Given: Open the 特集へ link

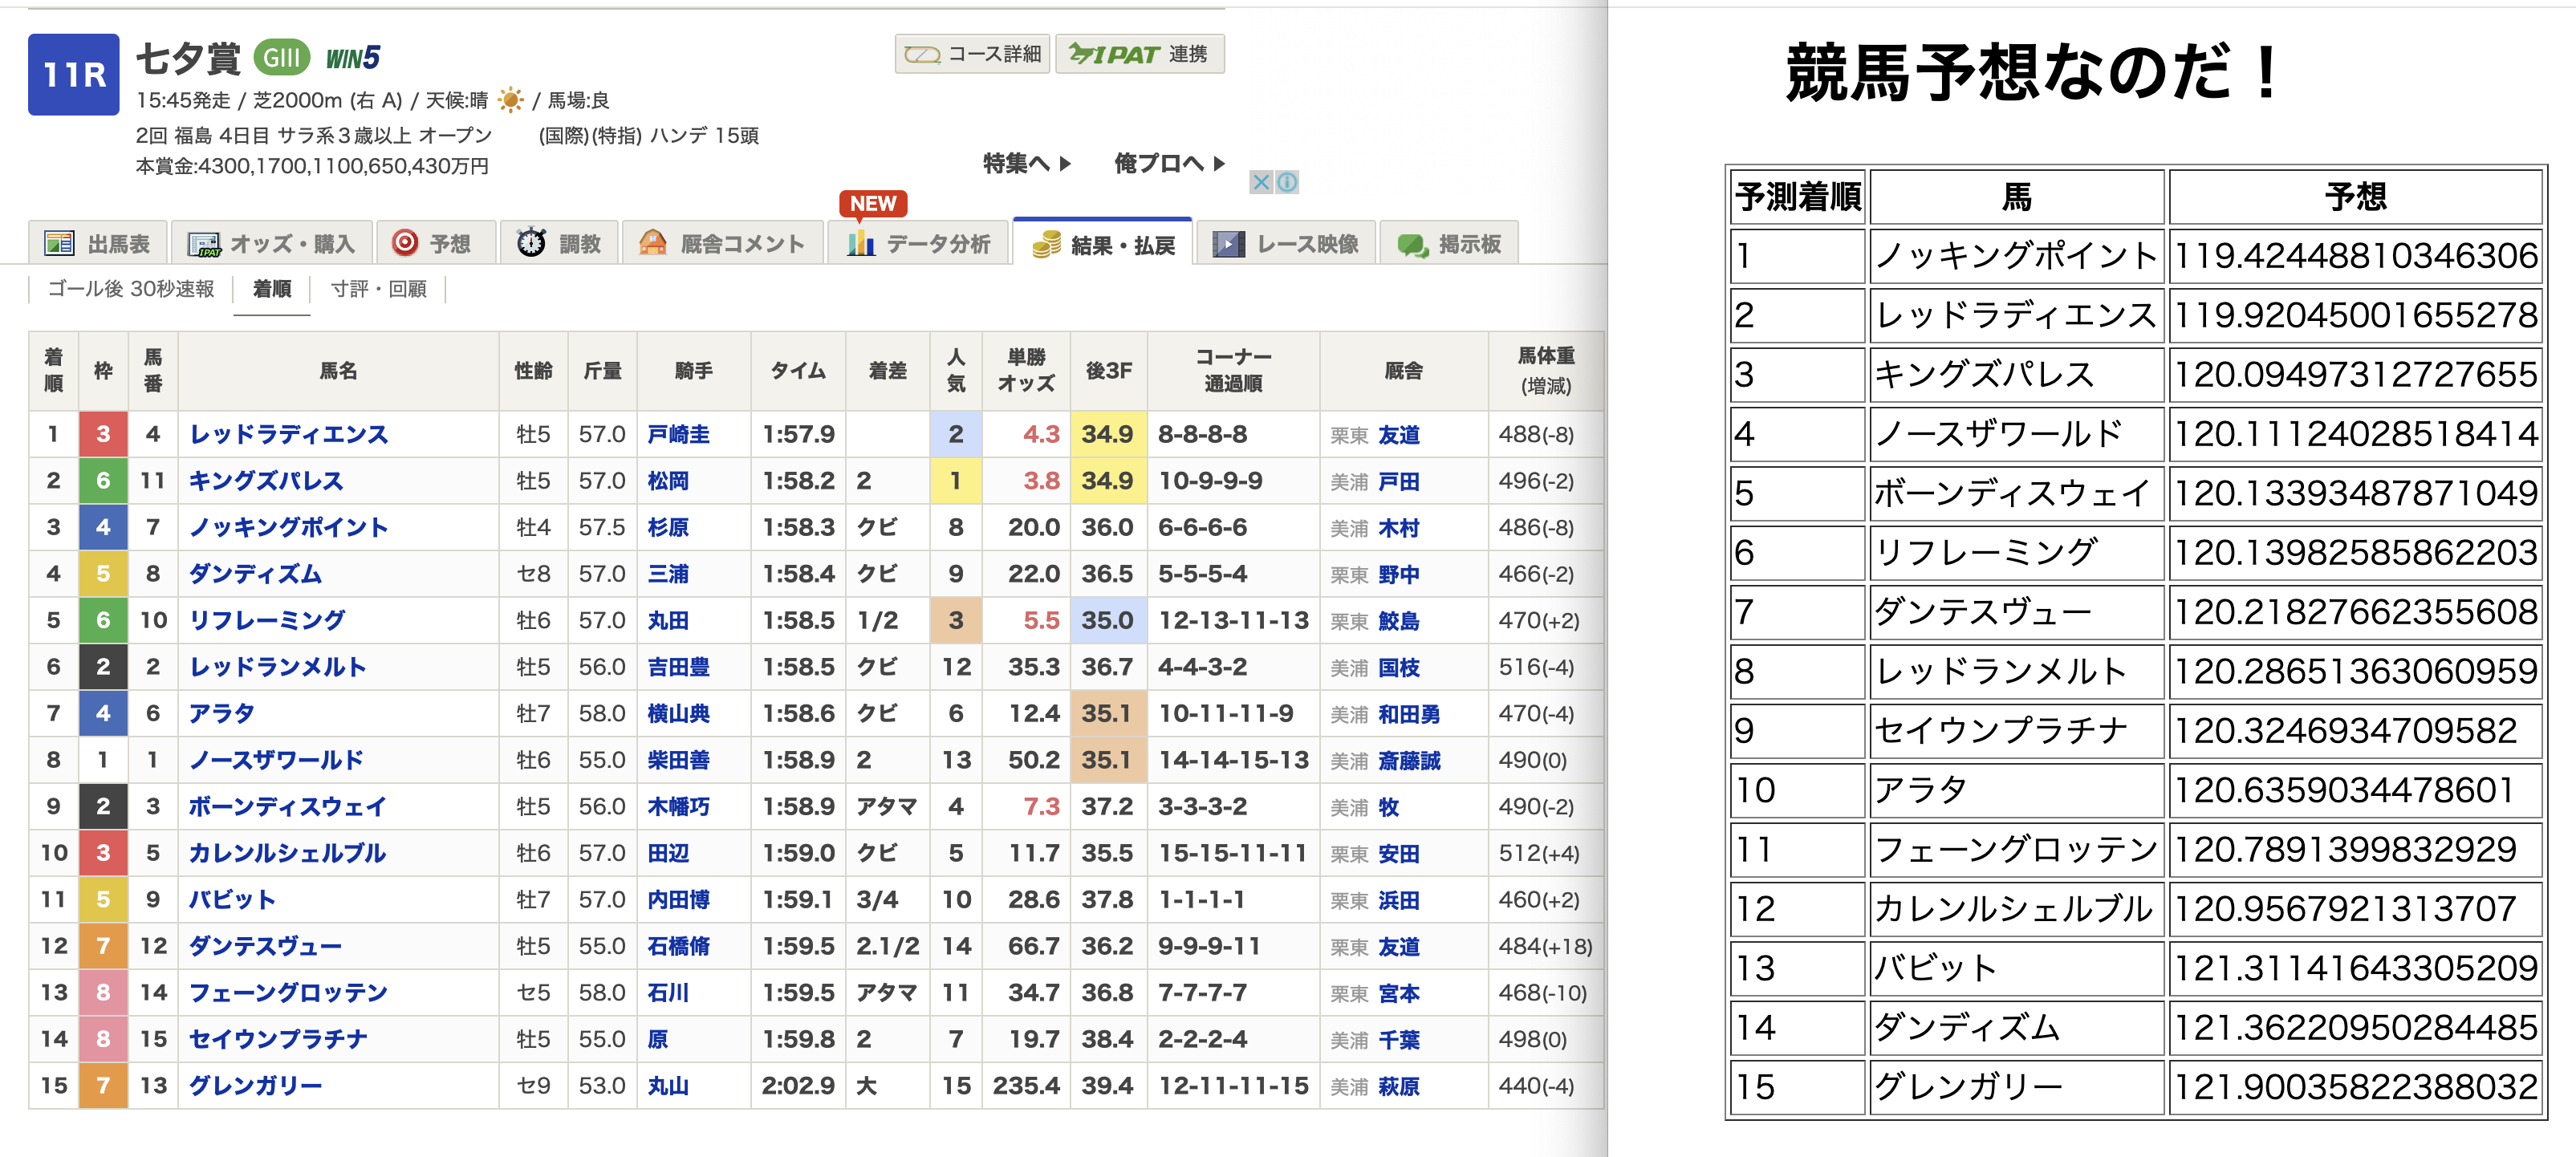Looking at the screenshot, I should coord(1026,163).
